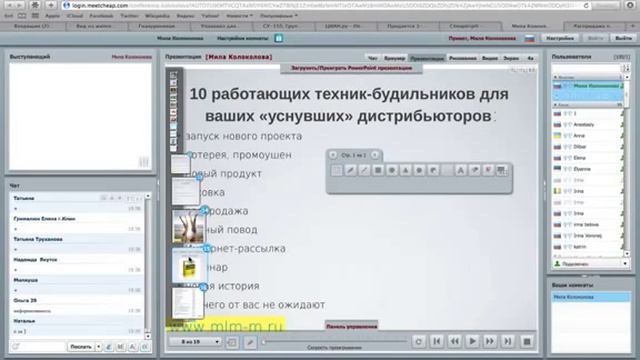
Task: Click the slide panel icon beside slide selector
Action: (x=232, y=342)
